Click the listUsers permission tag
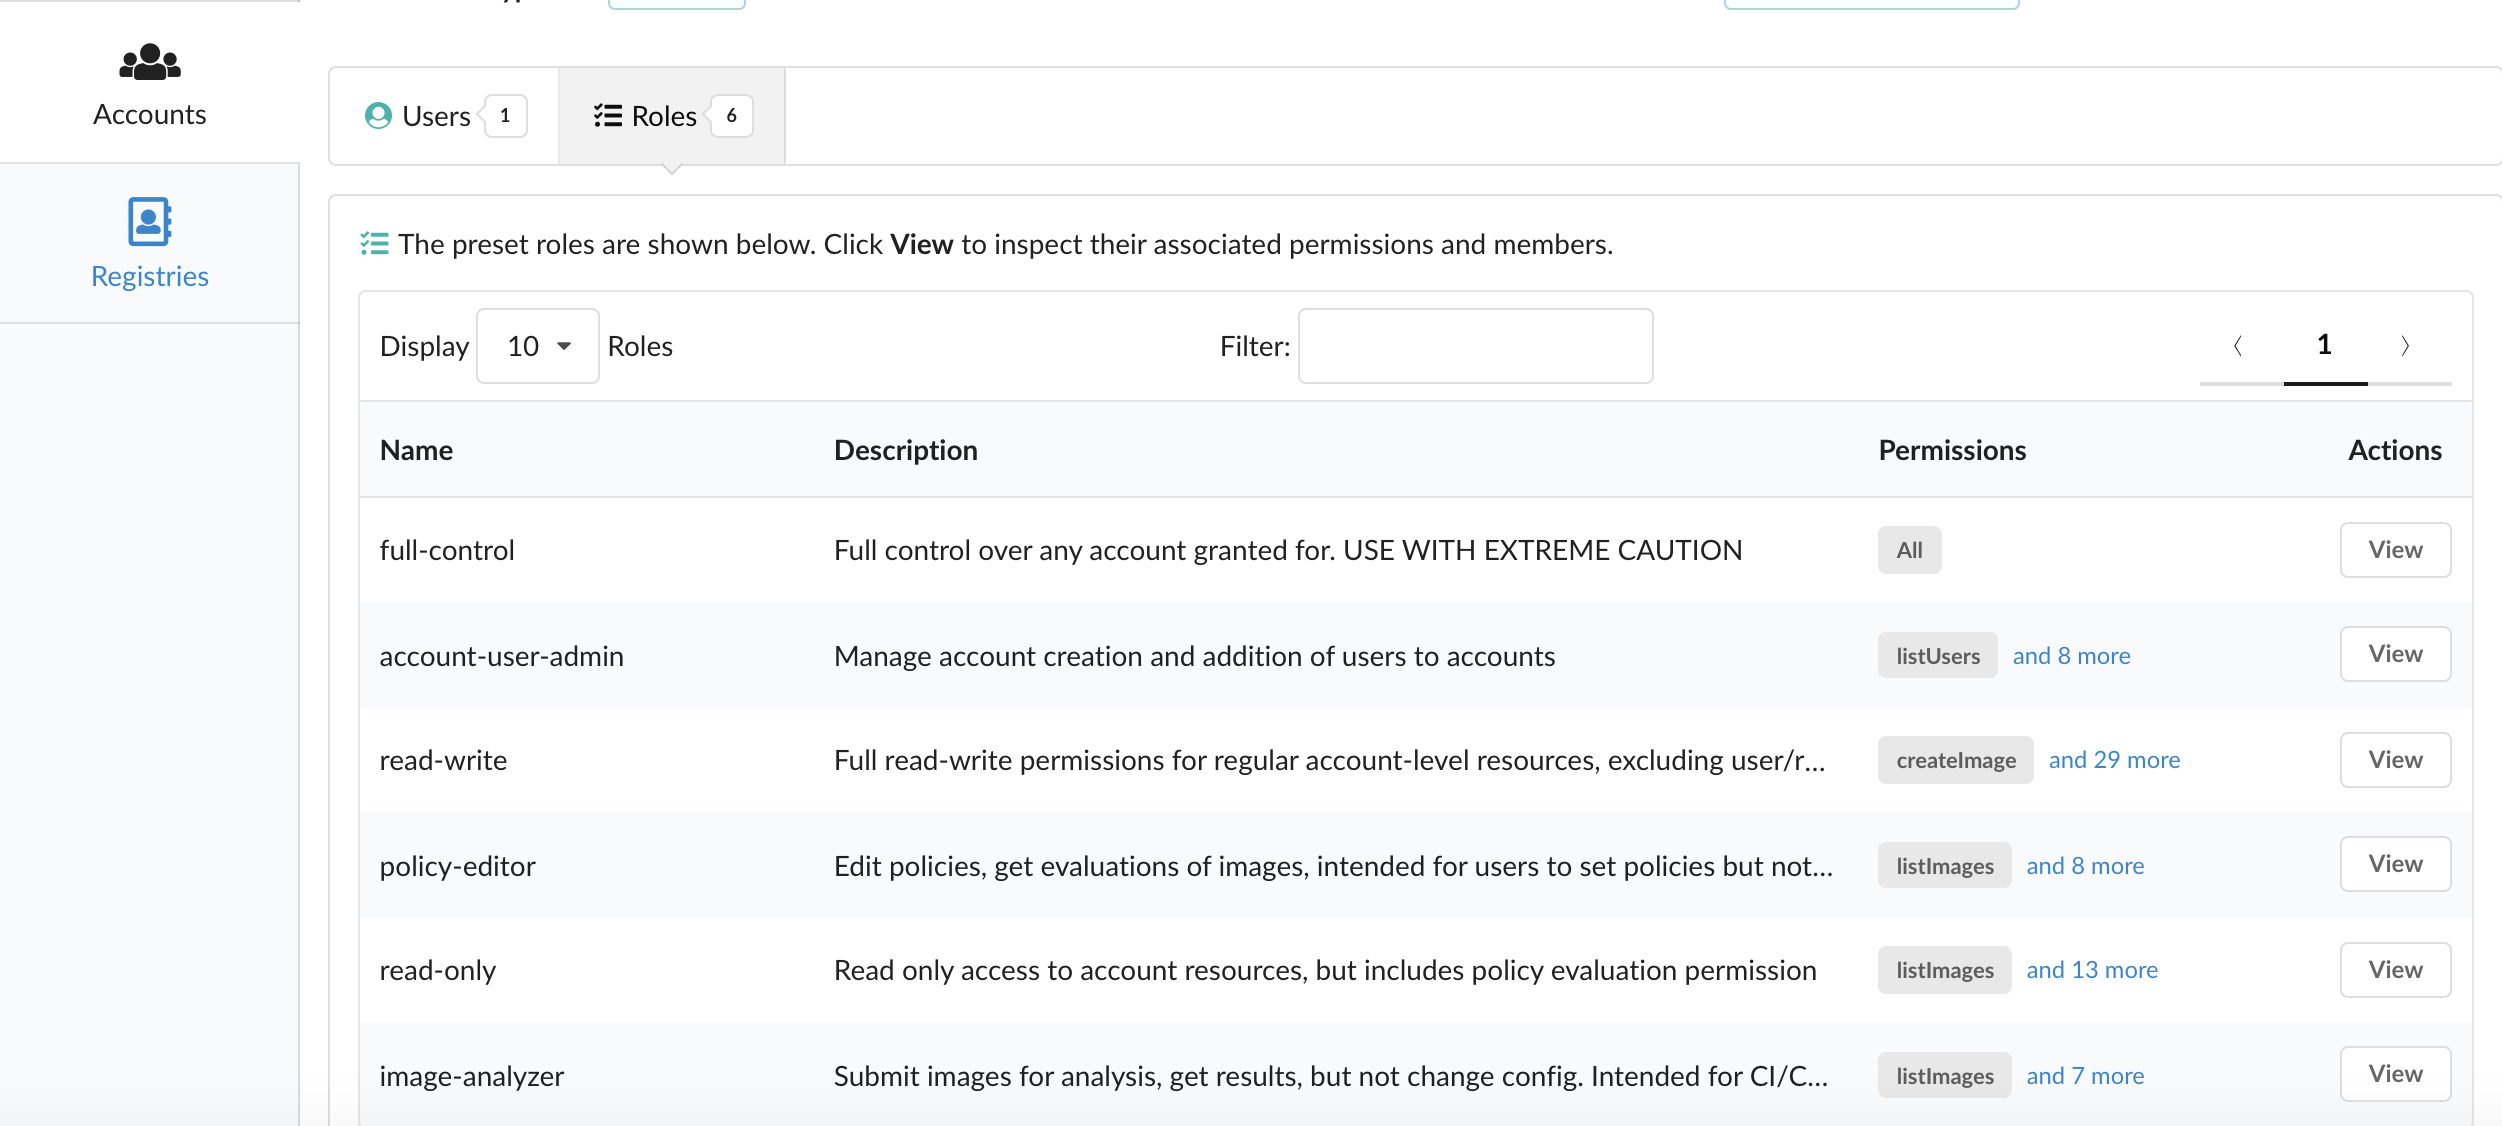Screen dimensions: 2502x1126 [1937, 656]
